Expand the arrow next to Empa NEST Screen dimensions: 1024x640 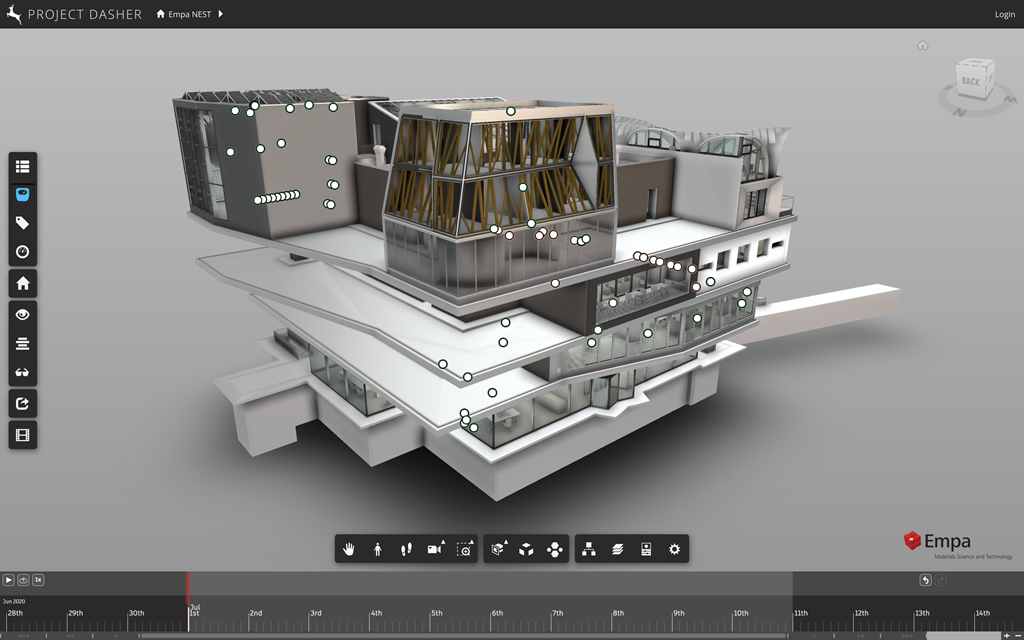(220, 14)
